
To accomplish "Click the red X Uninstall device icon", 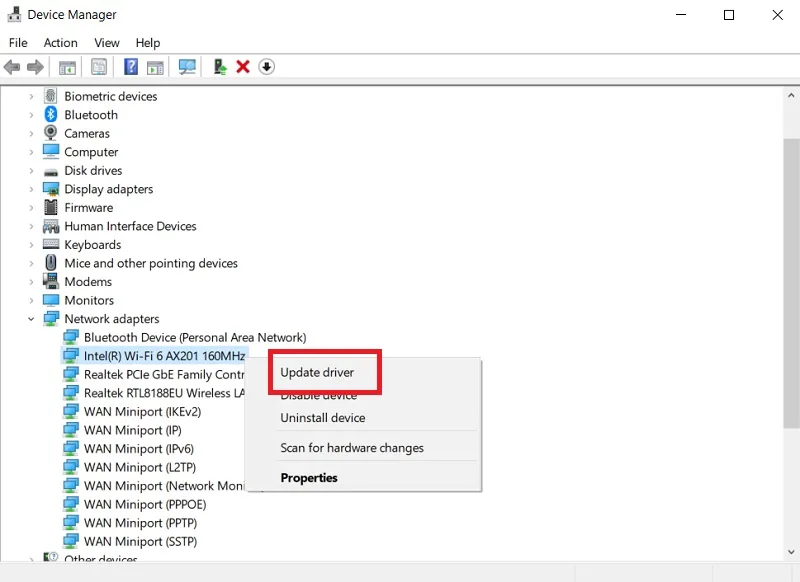I will click(243, 67).
